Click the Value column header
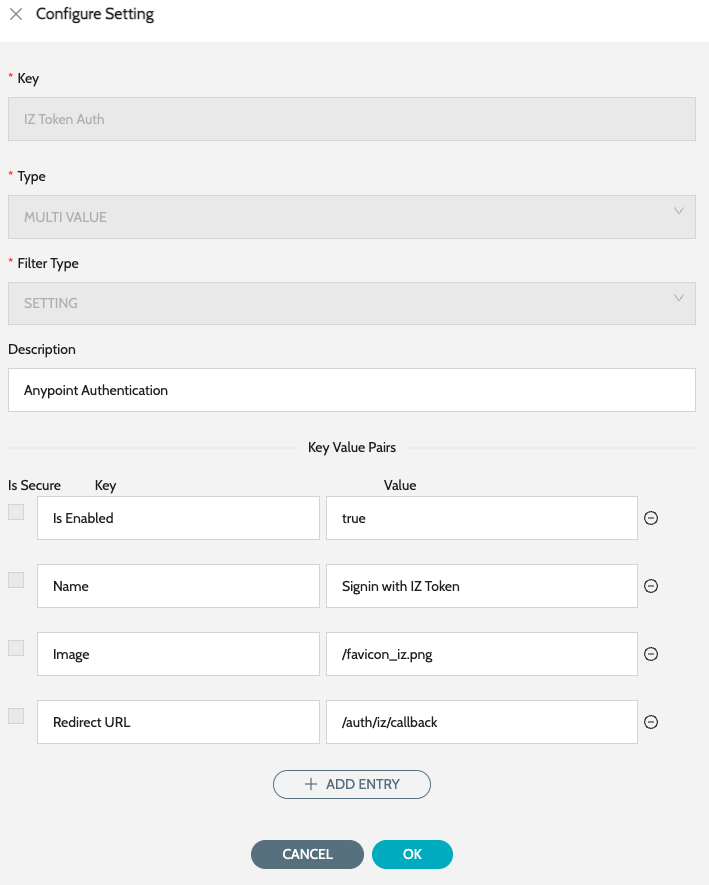Viewport: 709px width, 885px height. 400,485
